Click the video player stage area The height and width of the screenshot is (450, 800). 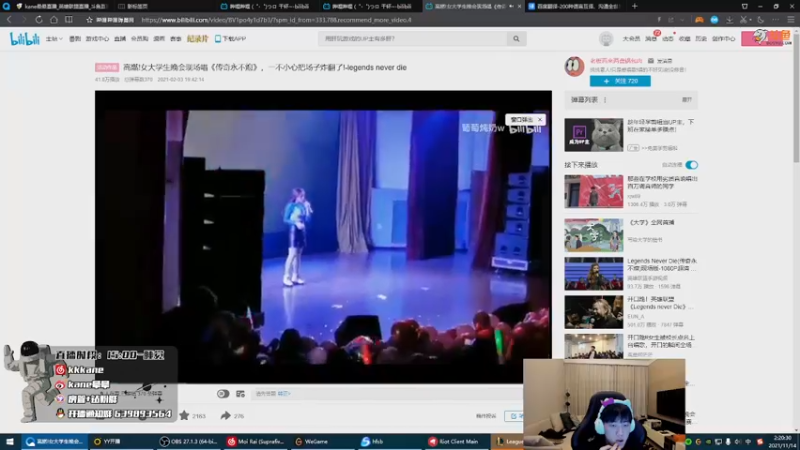click(x=323, y=237)
